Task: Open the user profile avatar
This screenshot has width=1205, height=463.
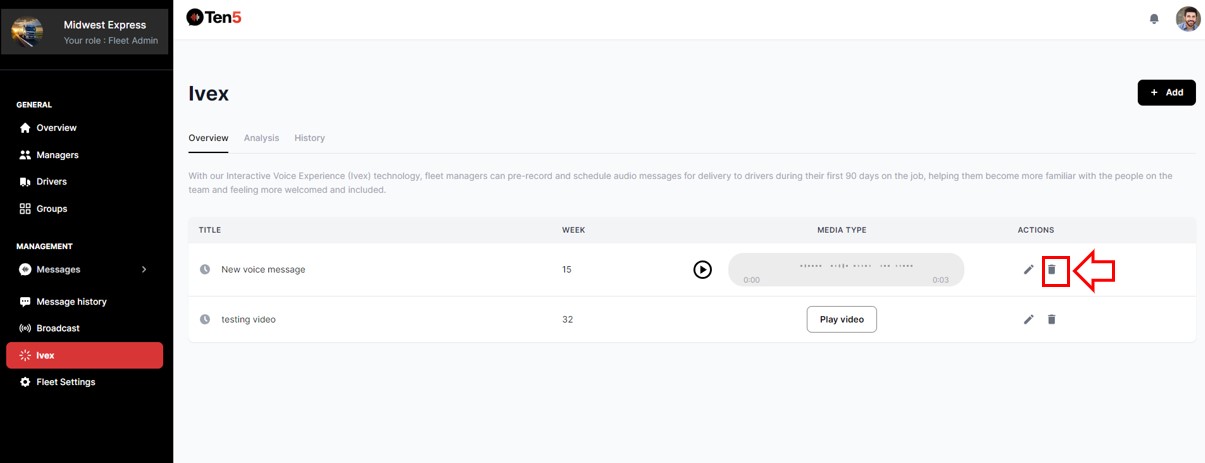Action: point(1187,19)
